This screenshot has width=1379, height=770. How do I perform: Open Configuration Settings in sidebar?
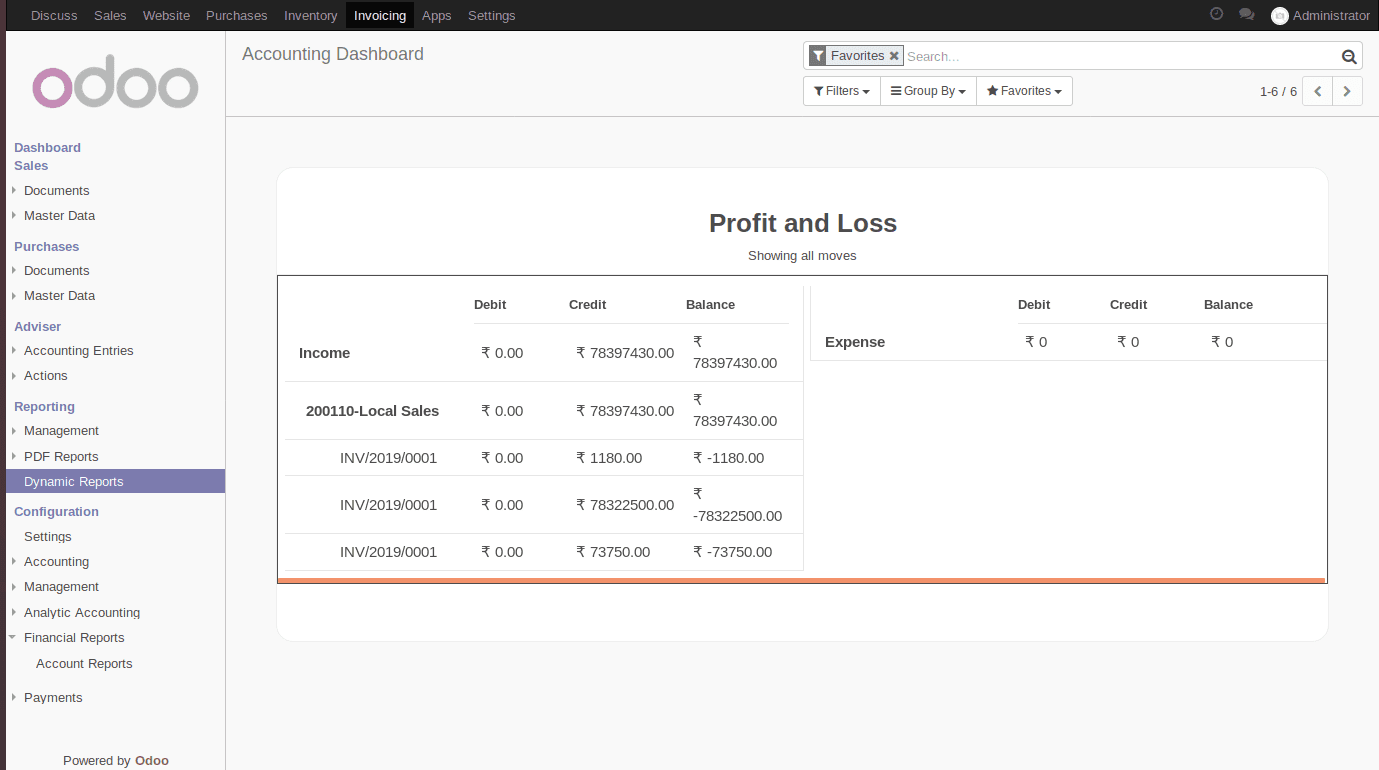tap(48, 536)
